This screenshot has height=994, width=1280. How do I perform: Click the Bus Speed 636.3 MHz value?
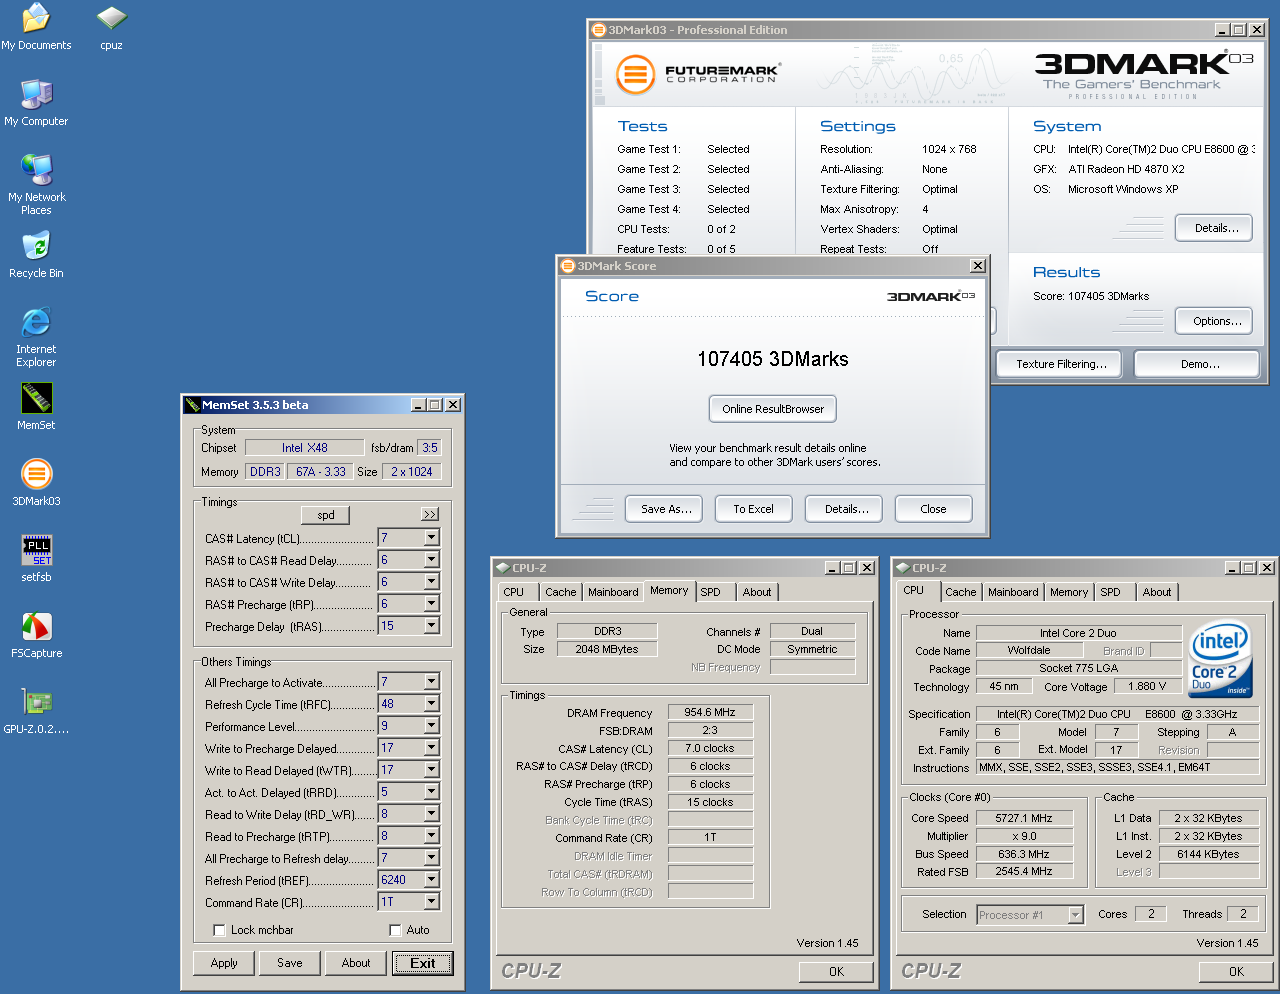(1024, 854)
